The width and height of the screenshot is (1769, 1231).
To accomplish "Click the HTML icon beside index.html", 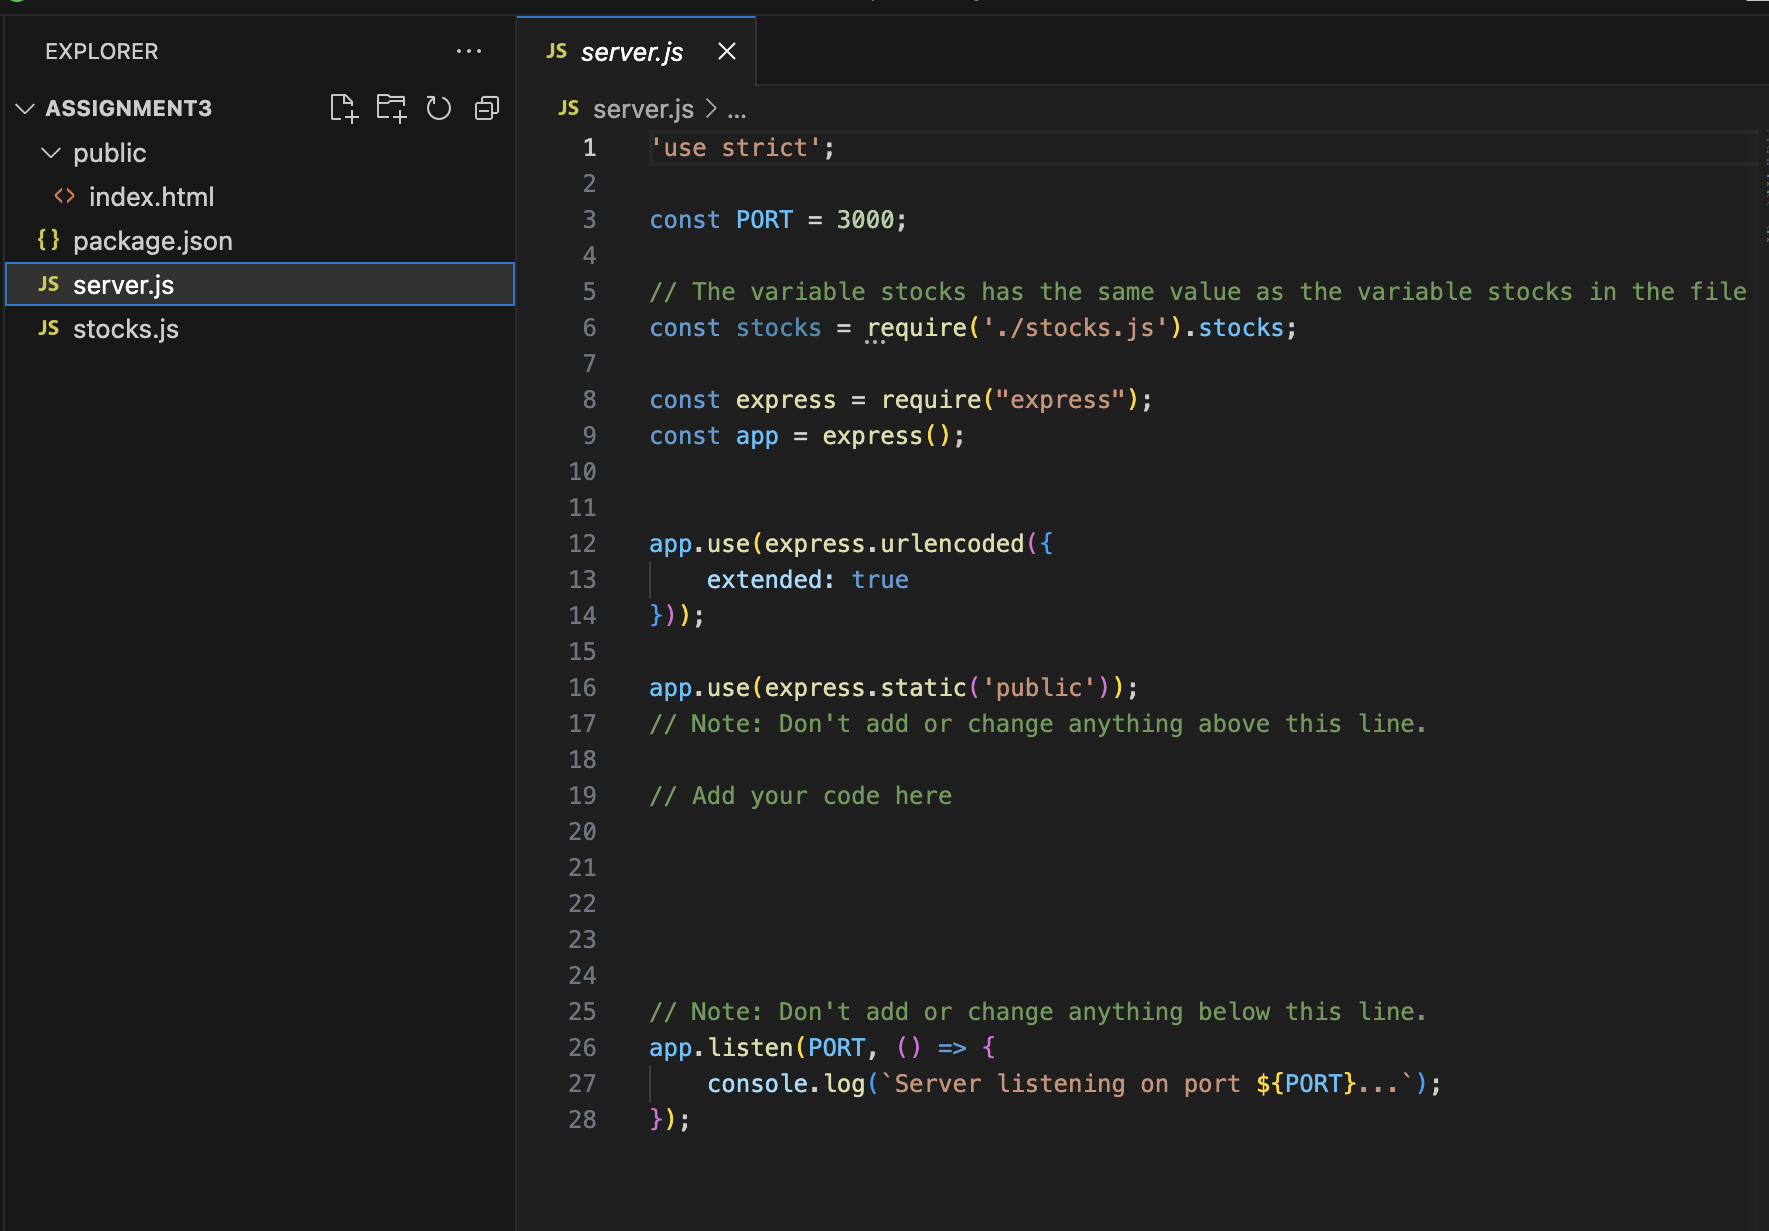I will tap(64, 196).
